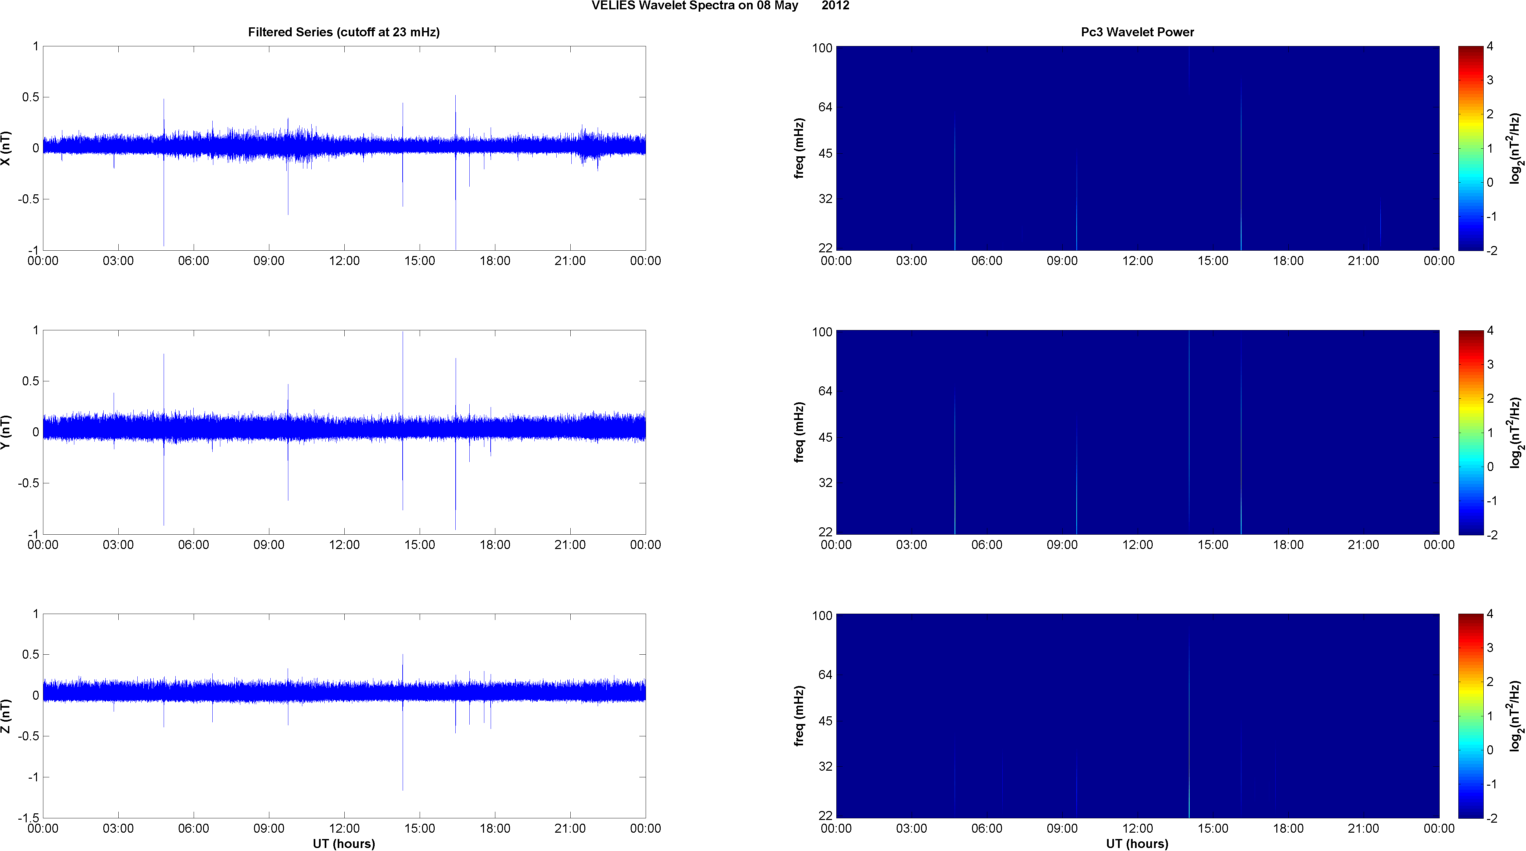Viewport: 1526px width, 851px height.
Task: Click the large negative spike near 14:20 in Z plot
Action: coord(403,750)
